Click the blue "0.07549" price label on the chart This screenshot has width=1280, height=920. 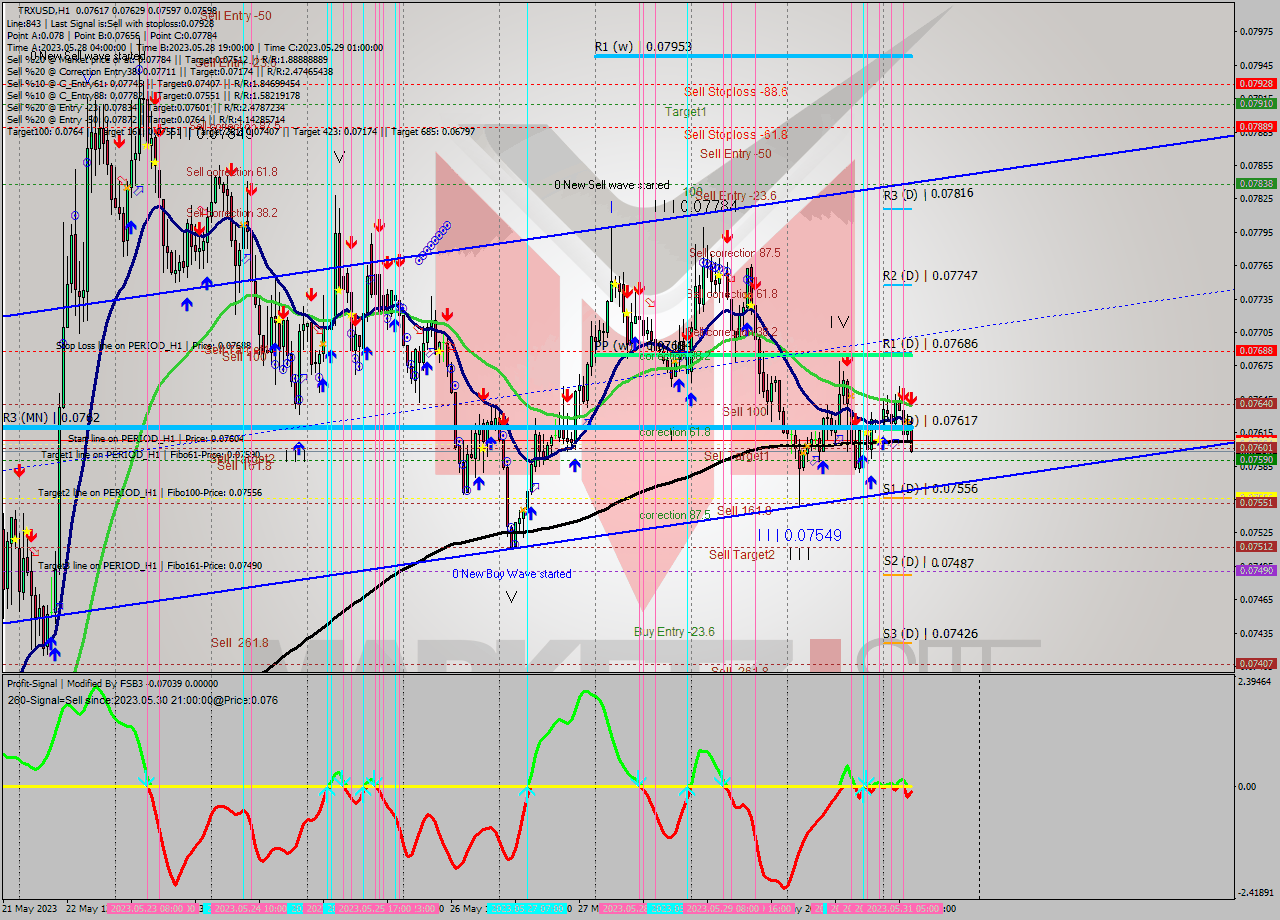click(813, 535)
